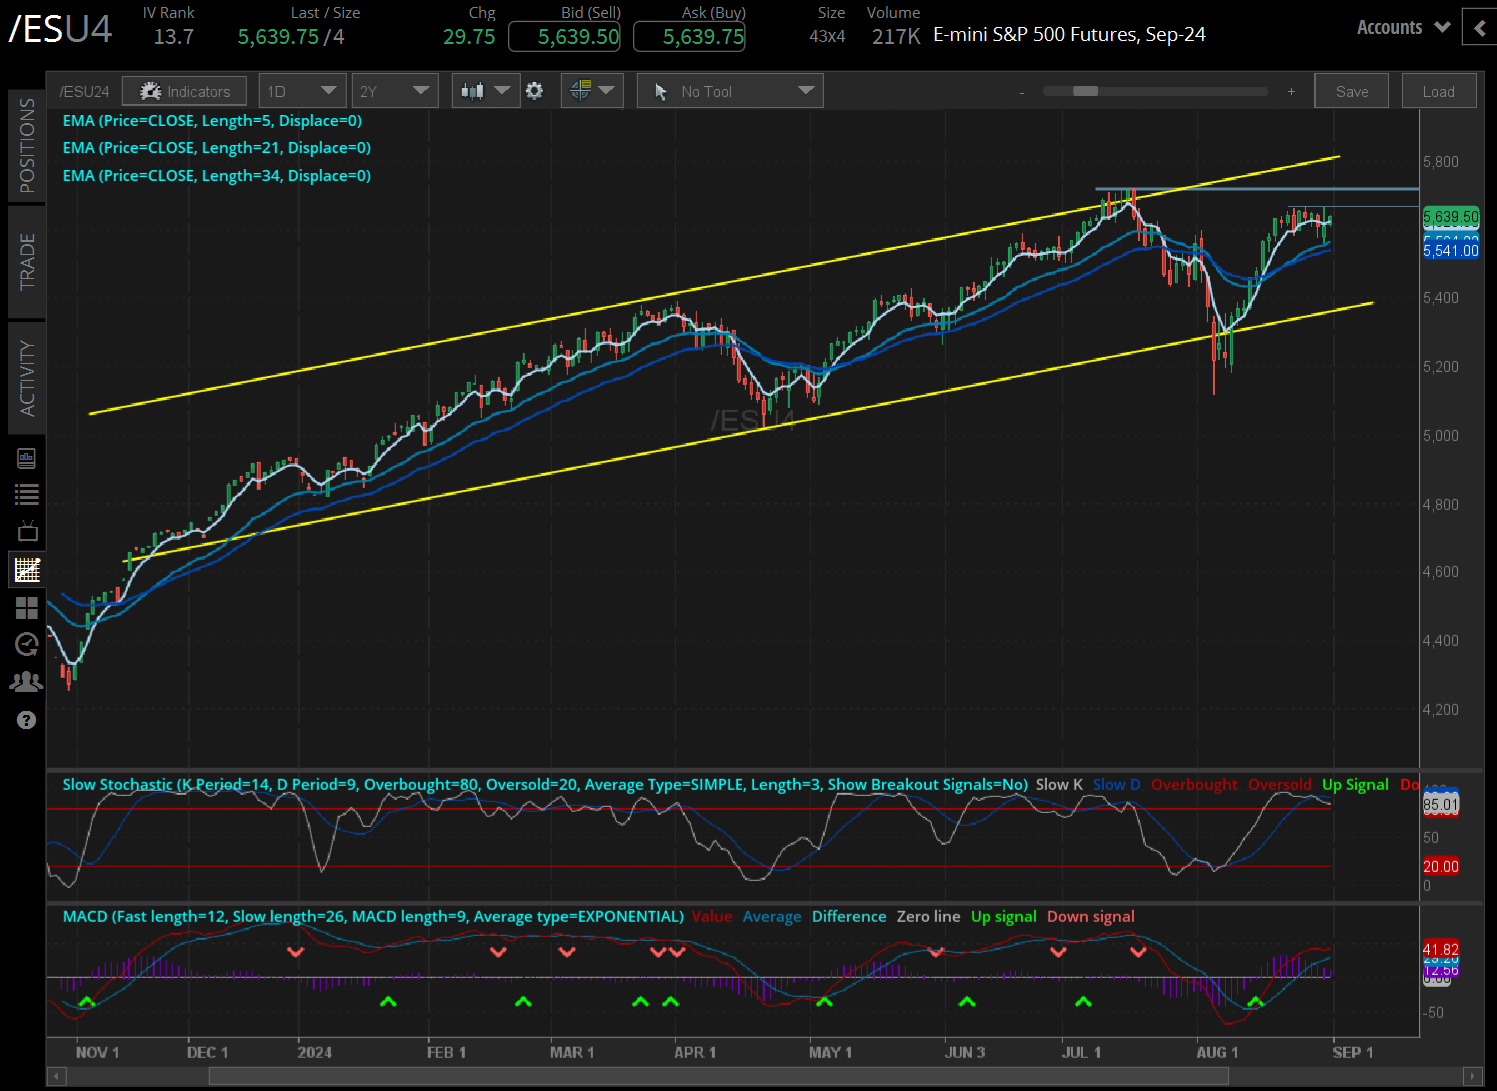Image resolution: width=1497 pixels, height=1091 pixels.
Task: Click the history clock icon in sidebar
Action: click(27, 645)
